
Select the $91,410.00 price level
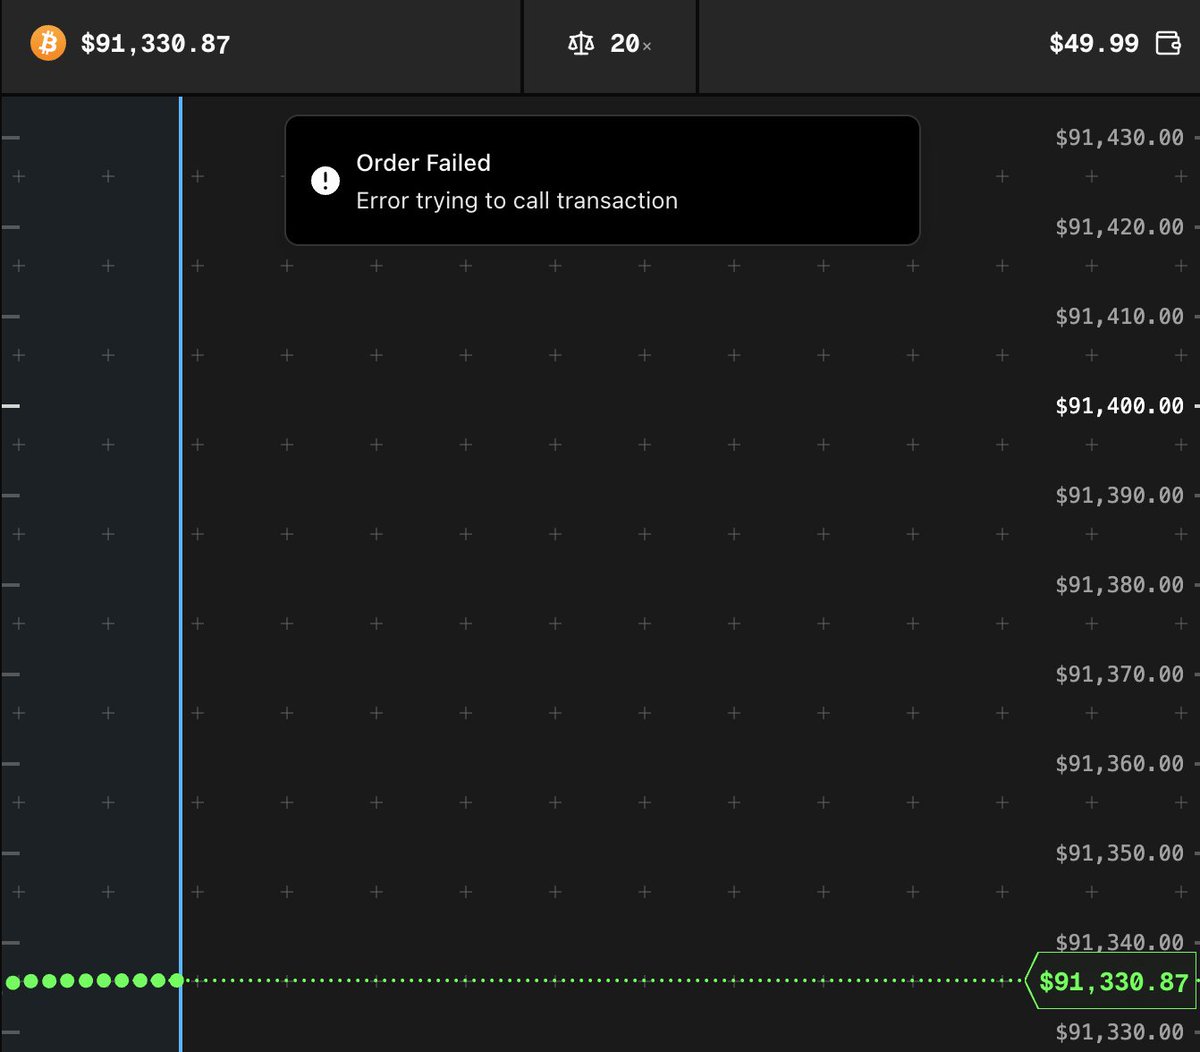pos(1119,317)
